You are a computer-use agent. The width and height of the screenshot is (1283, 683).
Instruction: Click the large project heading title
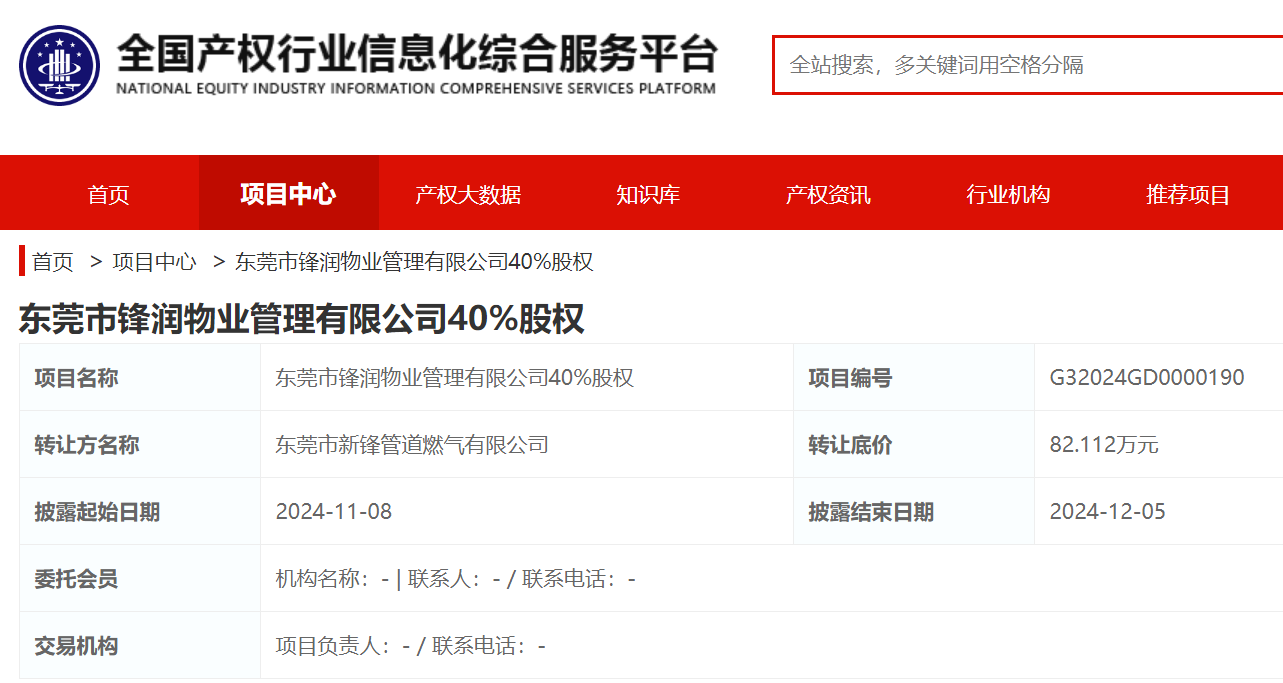(301, 318)
